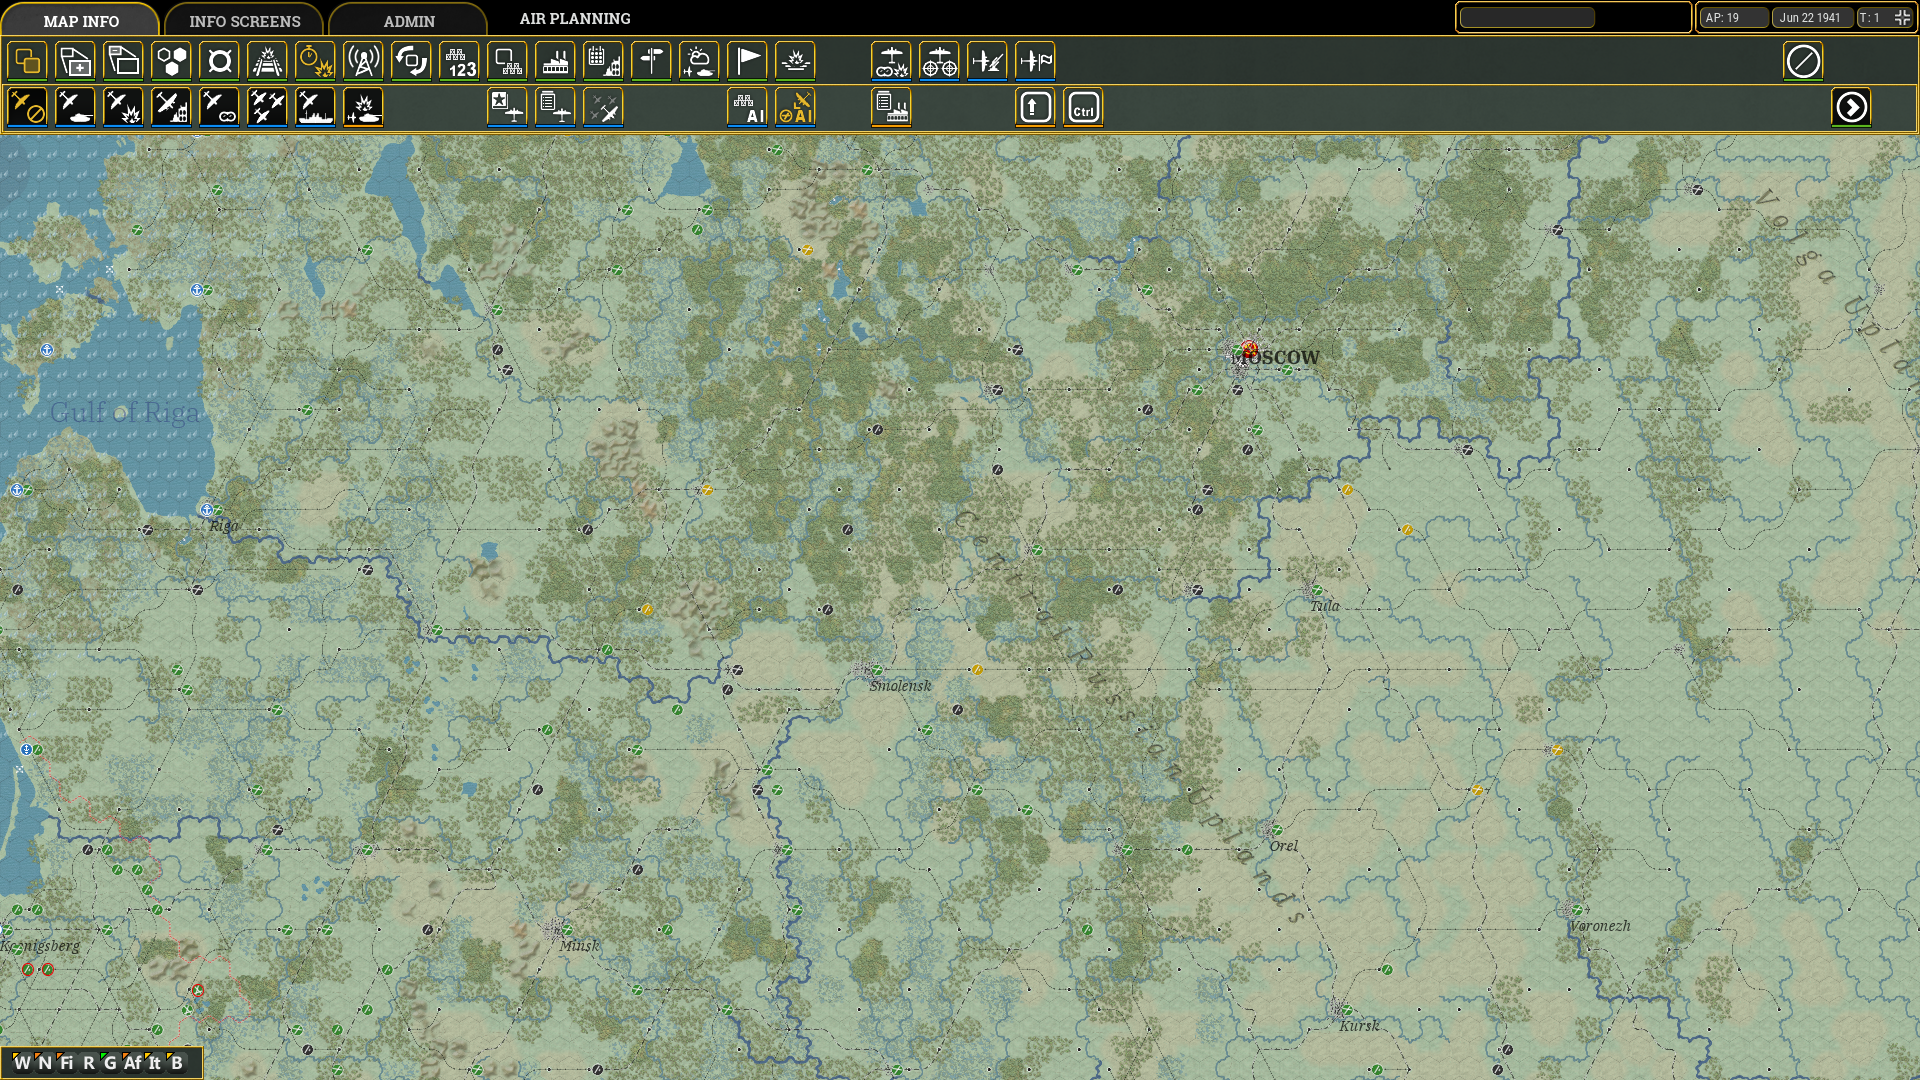Viewport: 1920px width, 1080px height.
Task: Click the ground explosion icon
Action: (795, 61)
